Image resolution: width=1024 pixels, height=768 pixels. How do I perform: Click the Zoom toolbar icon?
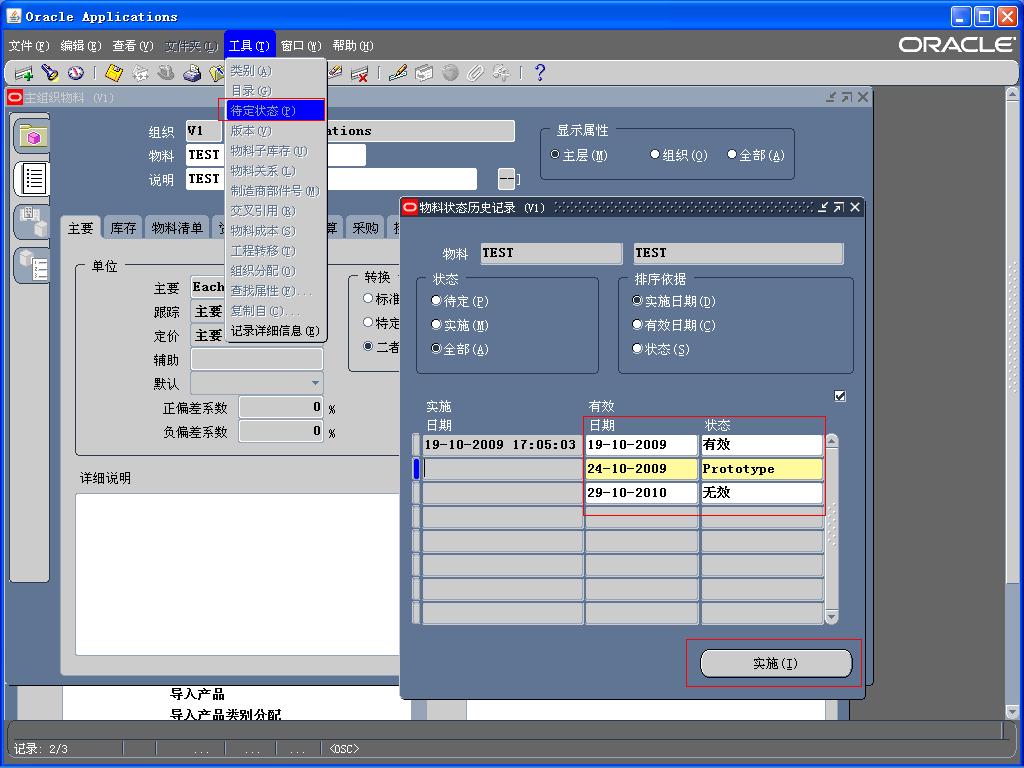tap(424, 73)
